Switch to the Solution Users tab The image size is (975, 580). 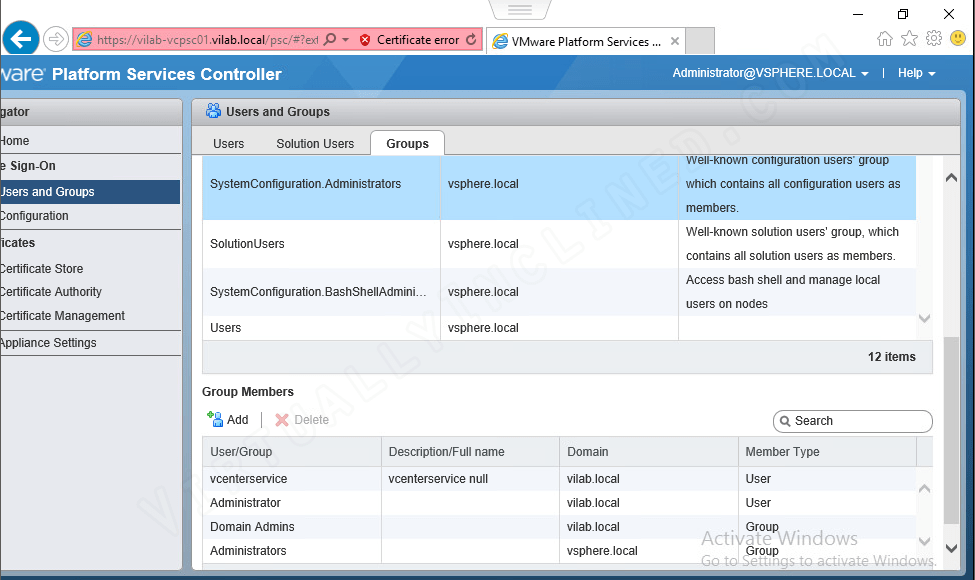(315, 144)
